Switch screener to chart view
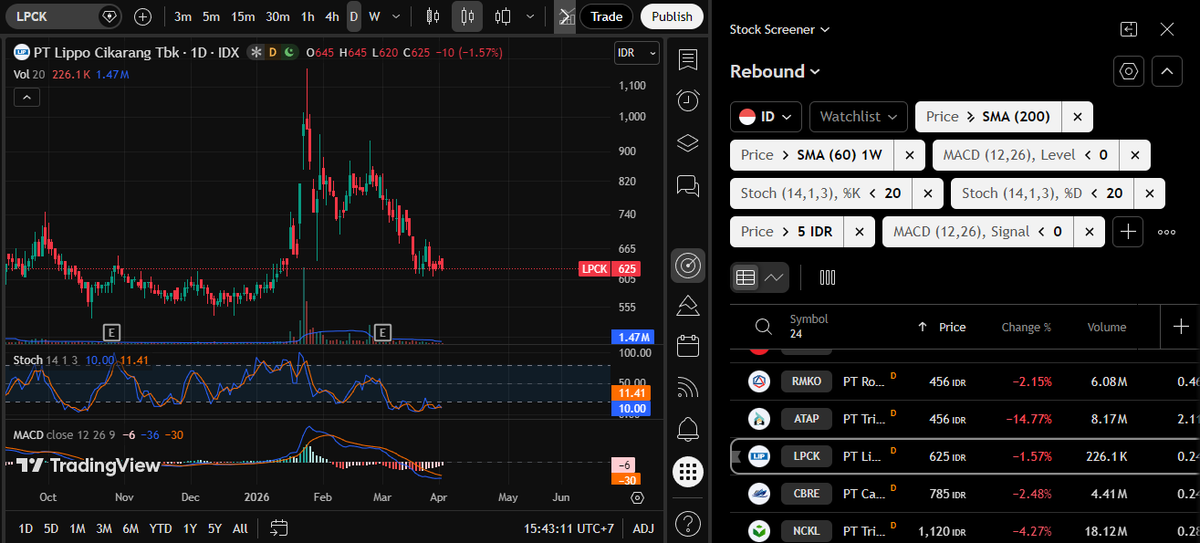Image resolution: width=1200 pixels, height=543 pixels. (x=775, y=277)
